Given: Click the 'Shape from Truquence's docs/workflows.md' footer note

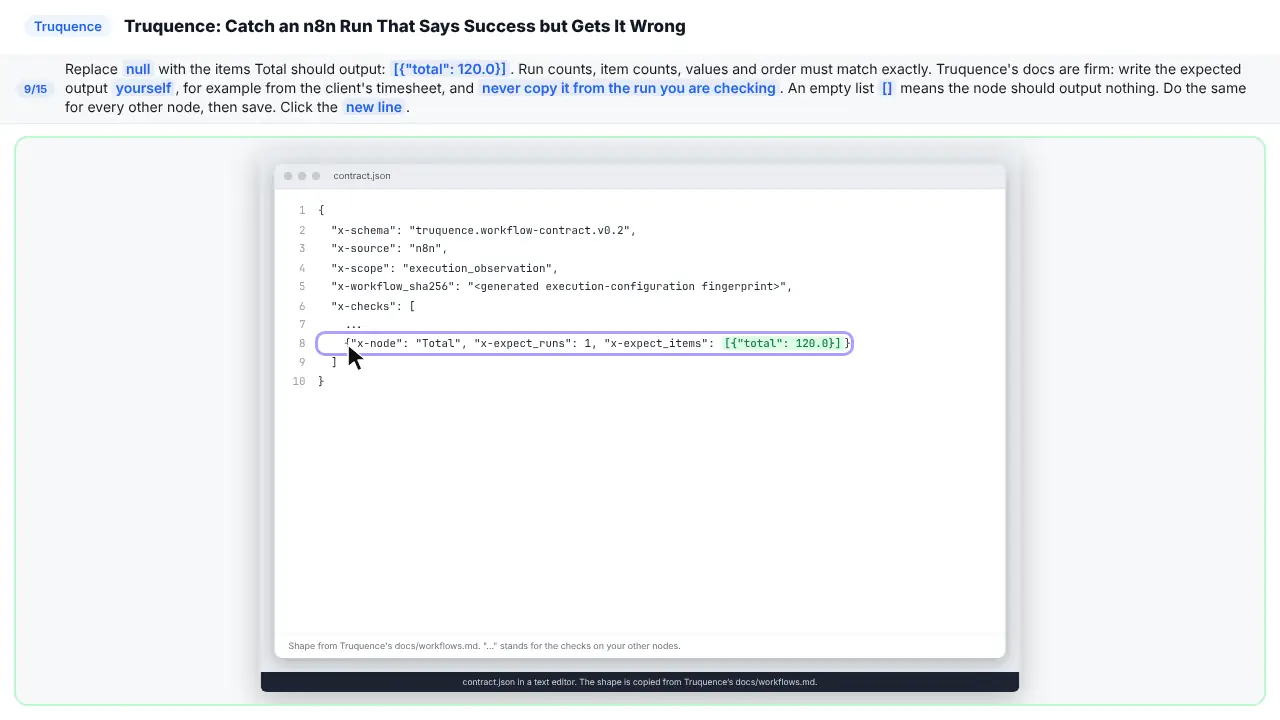Looking at the screenshot, I should click(x=484, y=646).
